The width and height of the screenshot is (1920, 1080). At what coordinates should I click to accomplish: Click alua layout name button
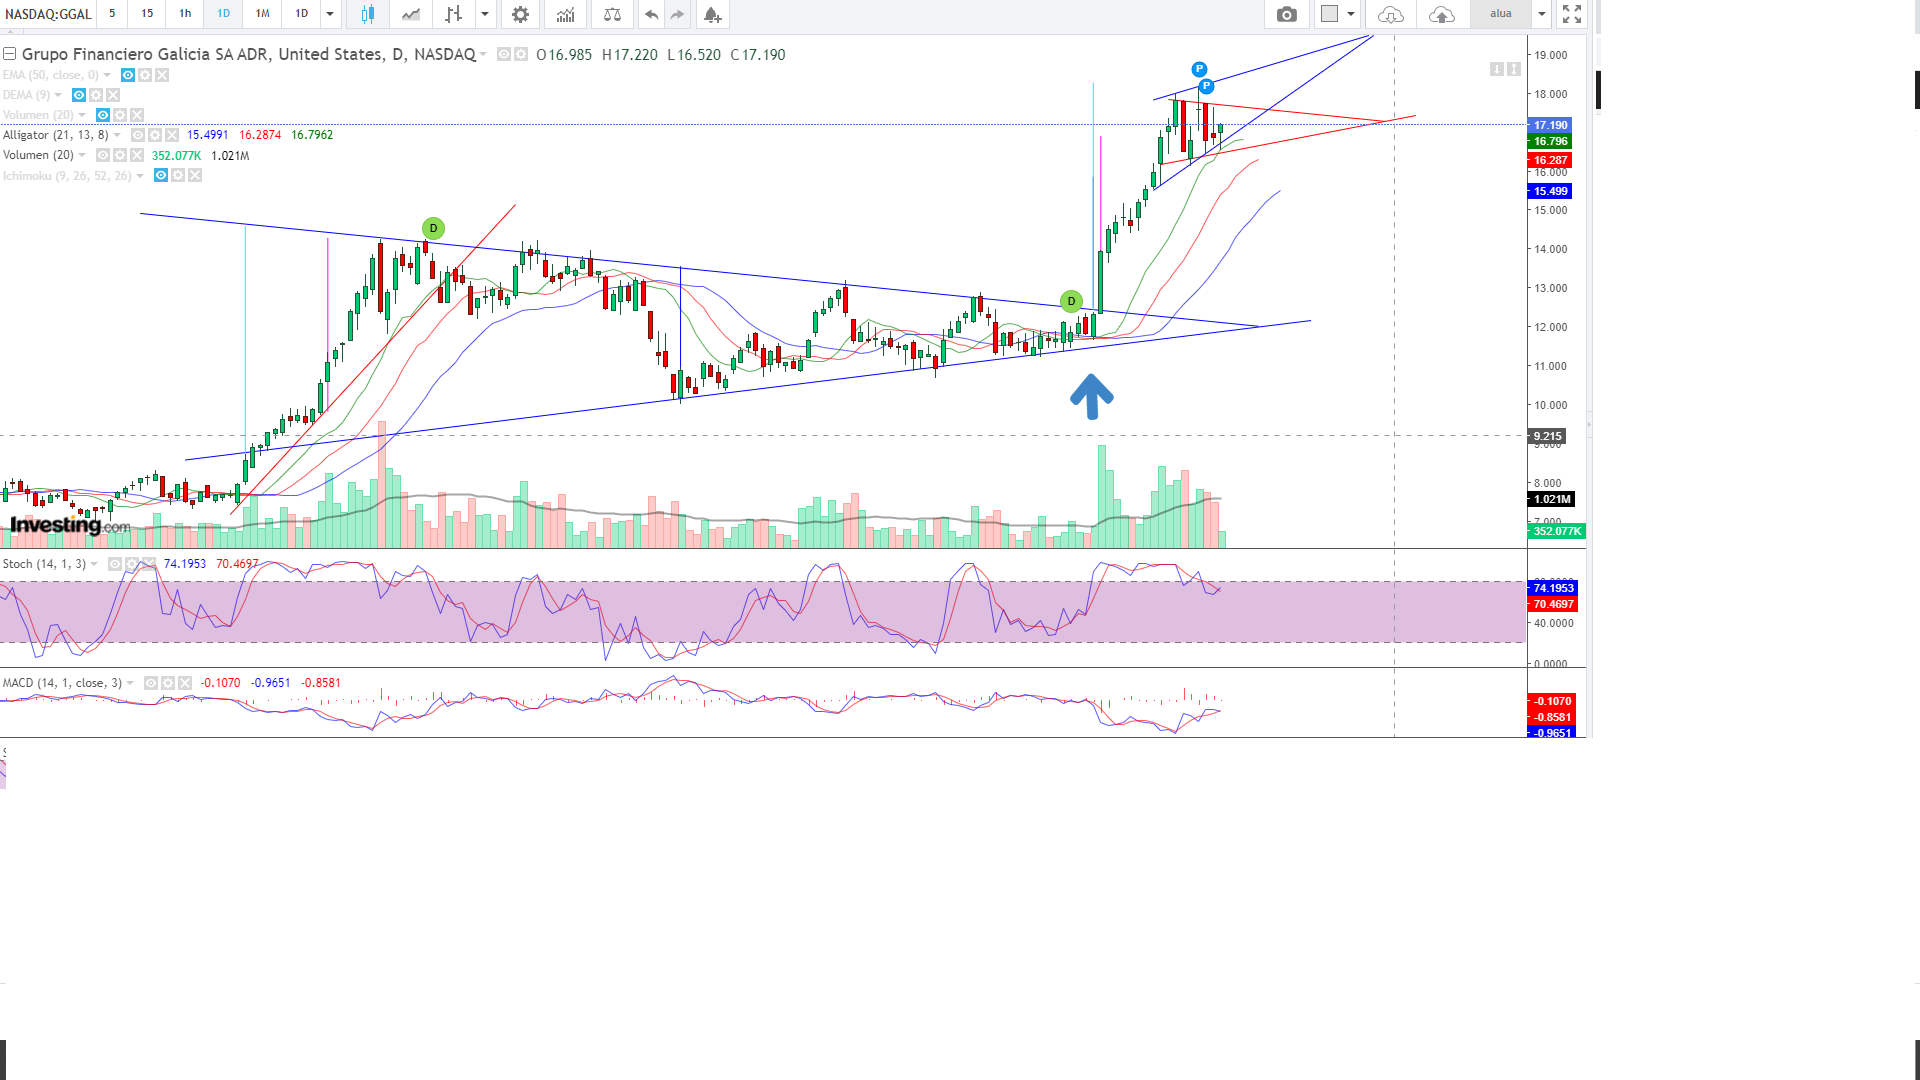tap(1500, 14)
